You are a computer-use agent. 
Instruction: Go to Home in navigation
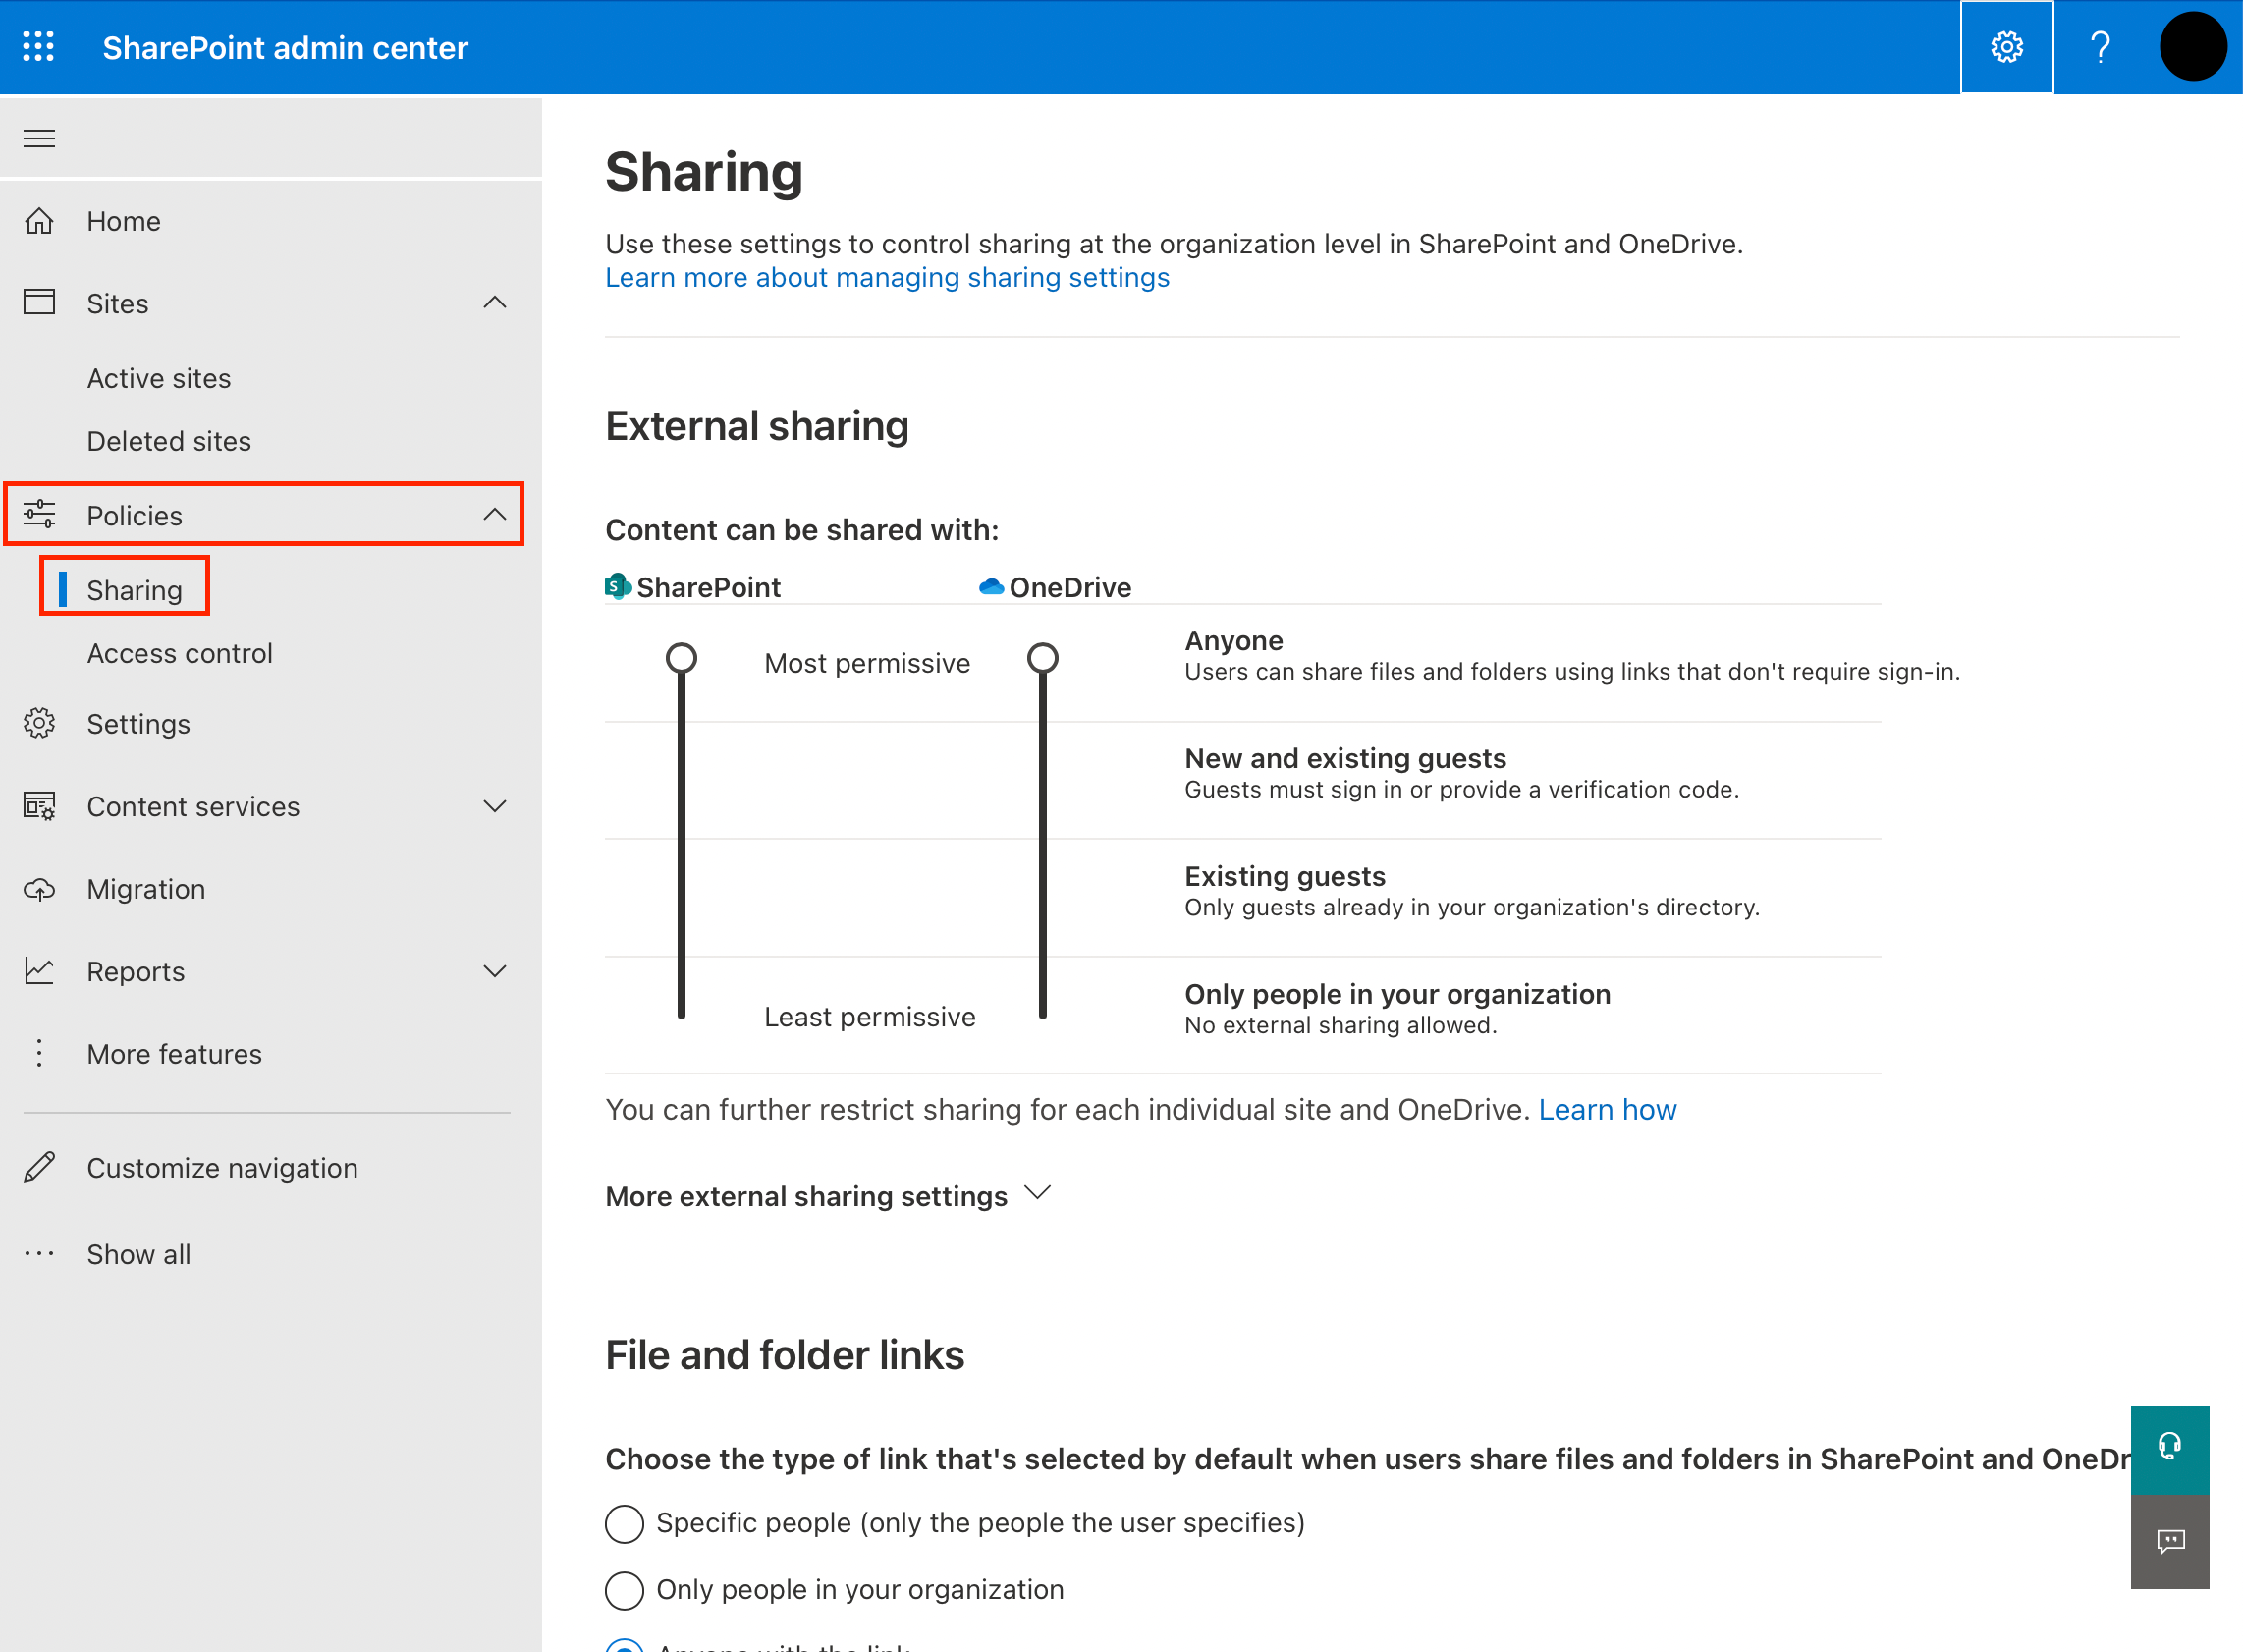coord(123,221)
